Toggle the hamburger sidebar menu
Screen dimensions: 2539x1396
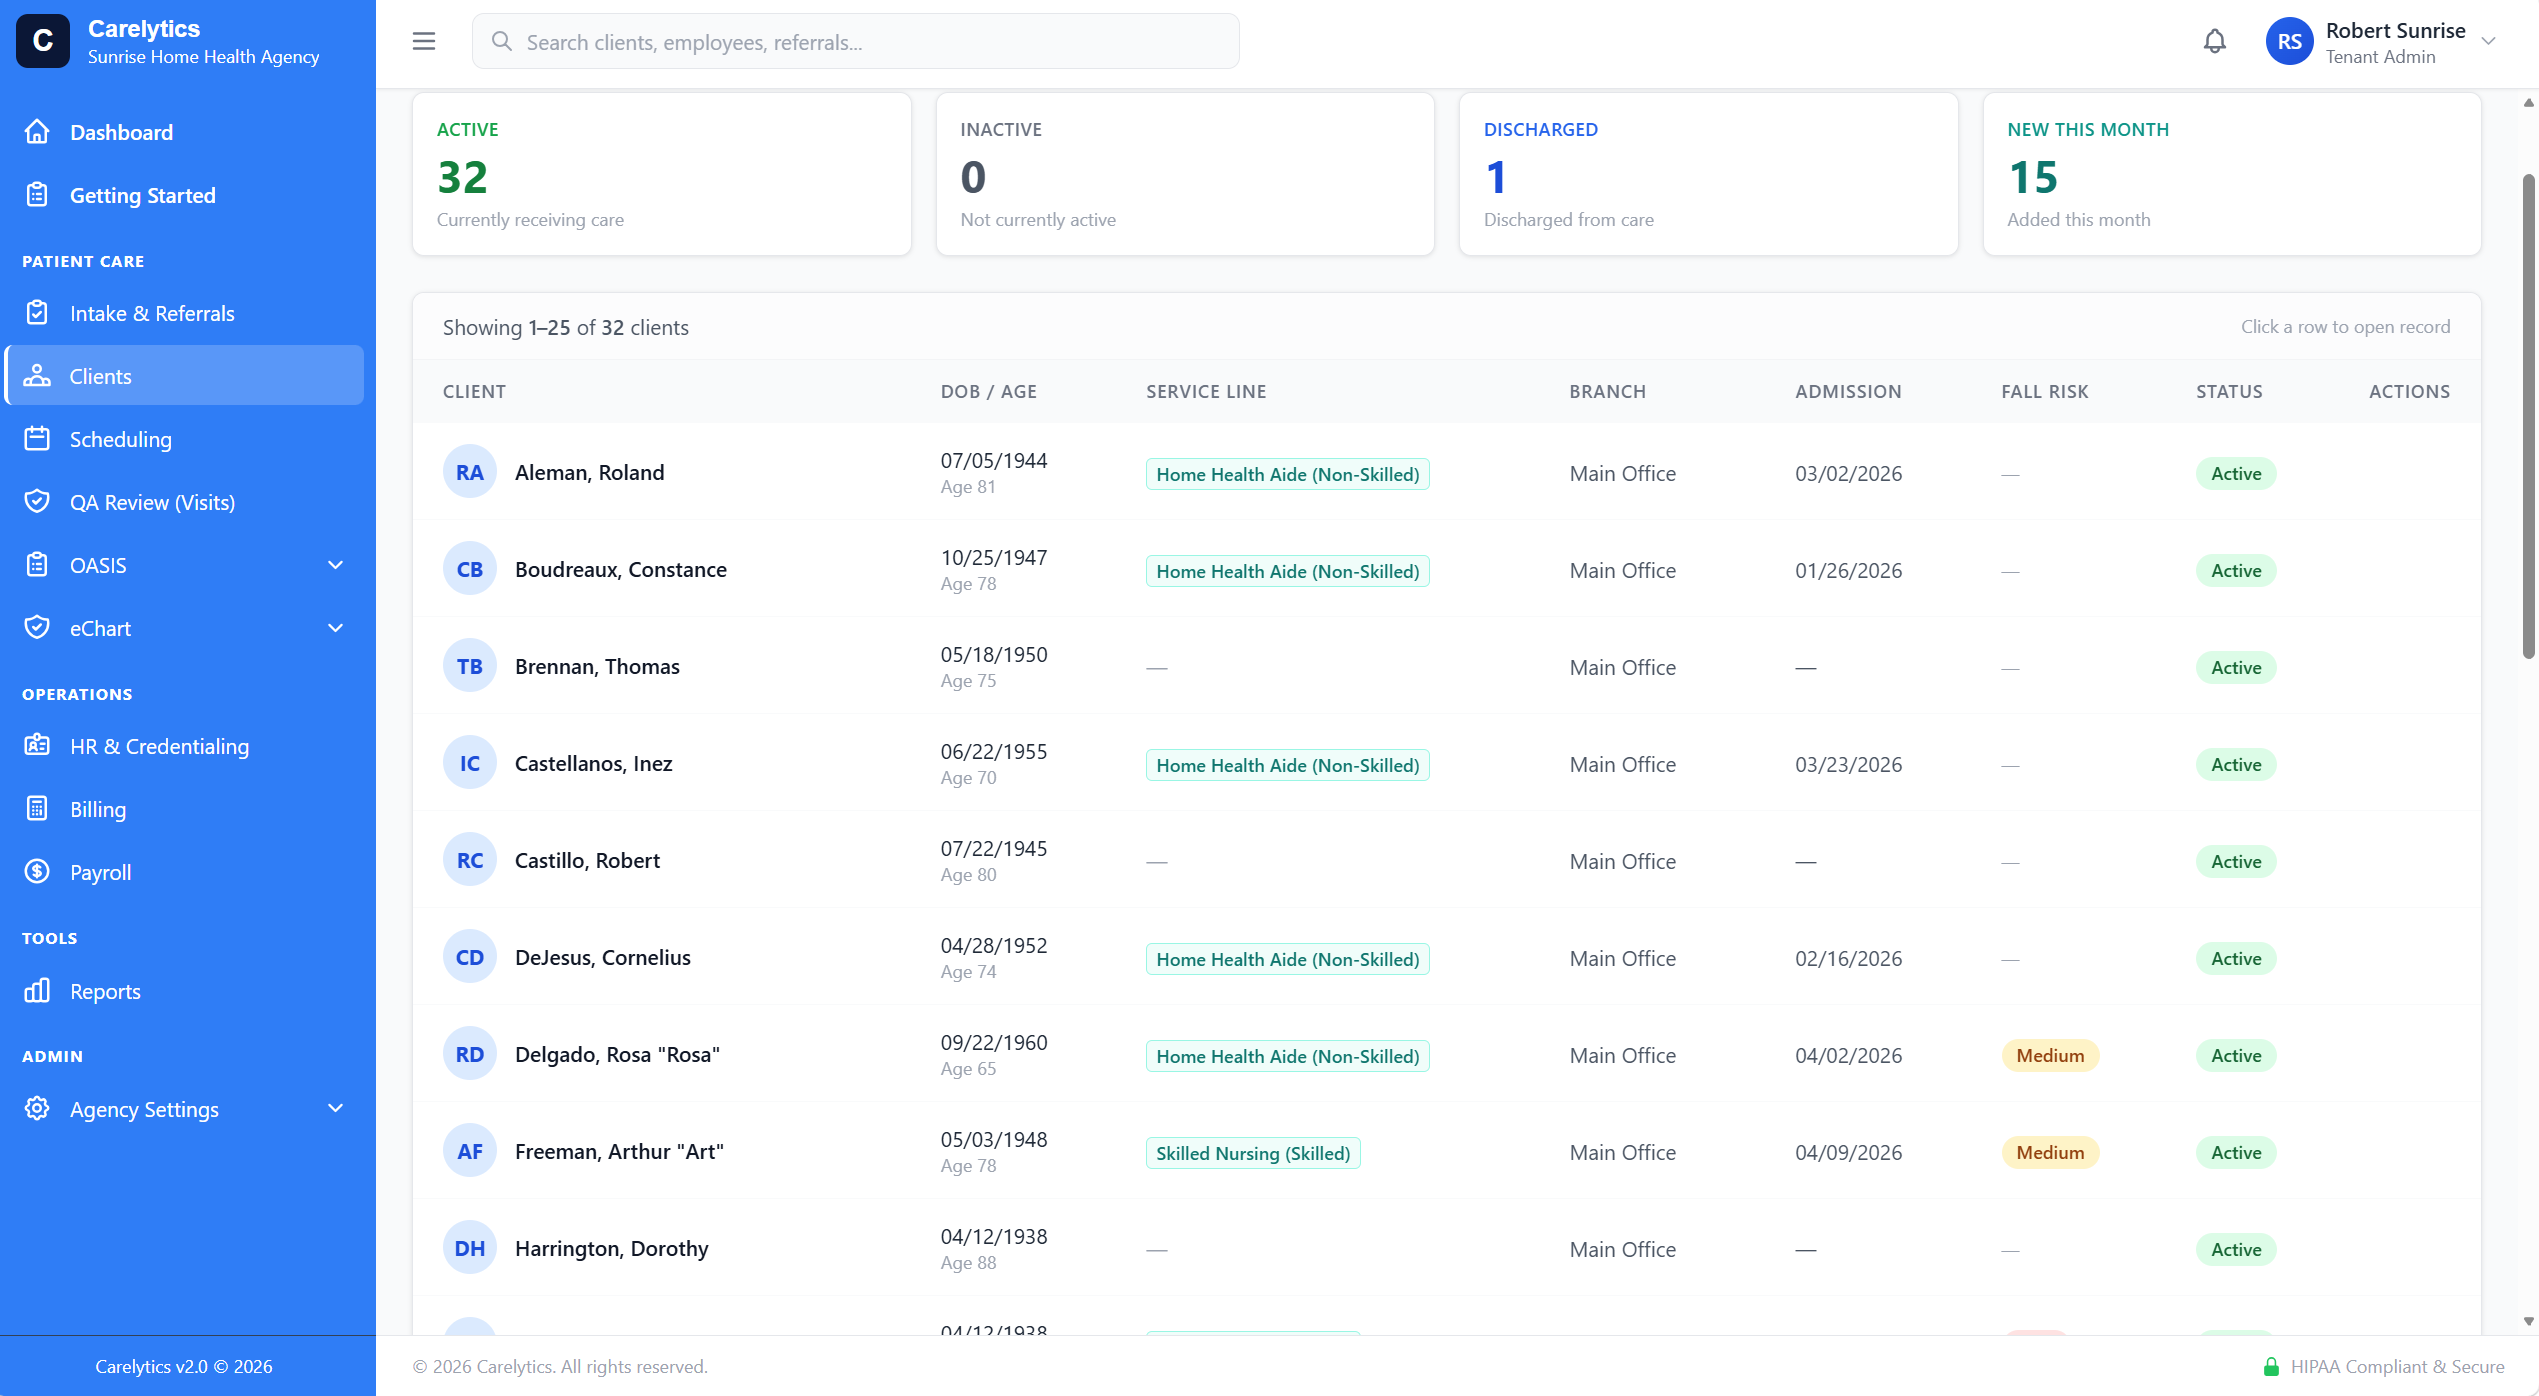pyautogui.click(x=424, y=41)
